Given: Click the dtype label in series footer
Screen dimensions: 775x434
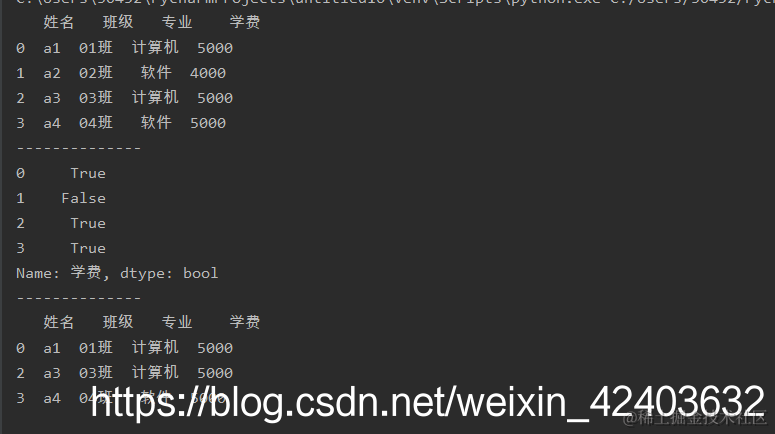Looking at the screenshot, I should coord(143,273).
